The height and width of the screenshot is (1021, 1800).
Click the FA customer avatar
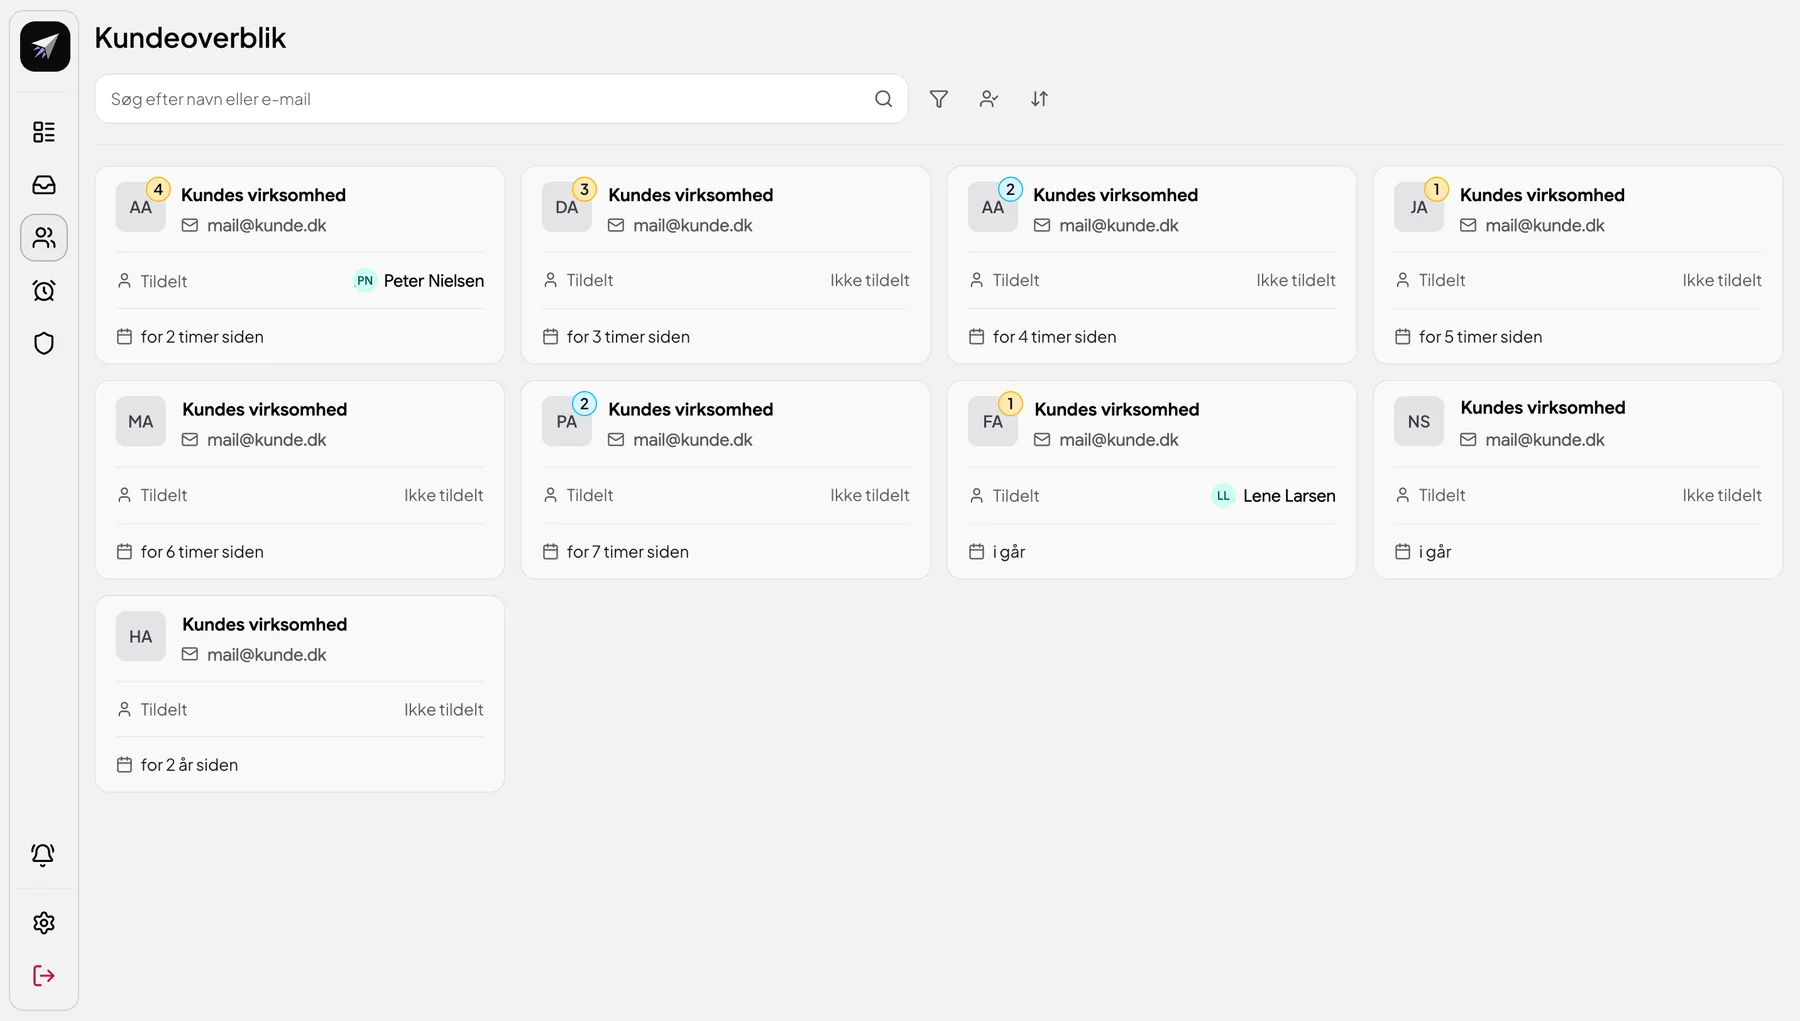point(993,422)
